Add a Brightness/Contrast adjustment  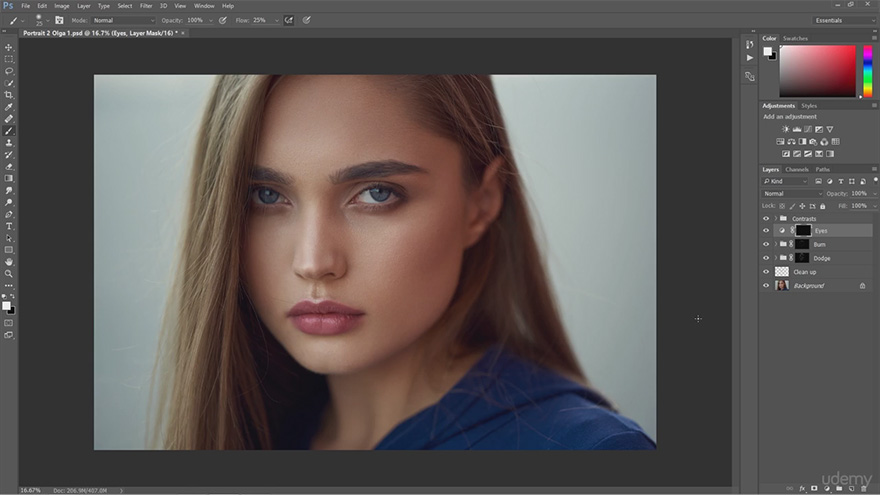(x=785, y=129)
